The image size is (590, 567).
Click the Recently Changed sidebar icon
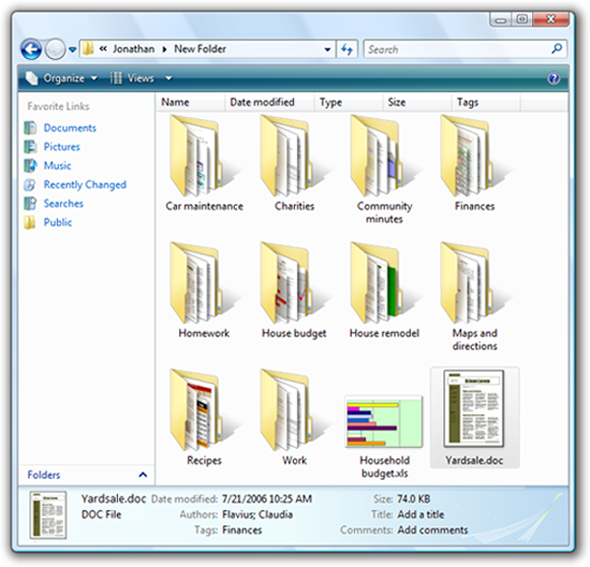point(30,185)
